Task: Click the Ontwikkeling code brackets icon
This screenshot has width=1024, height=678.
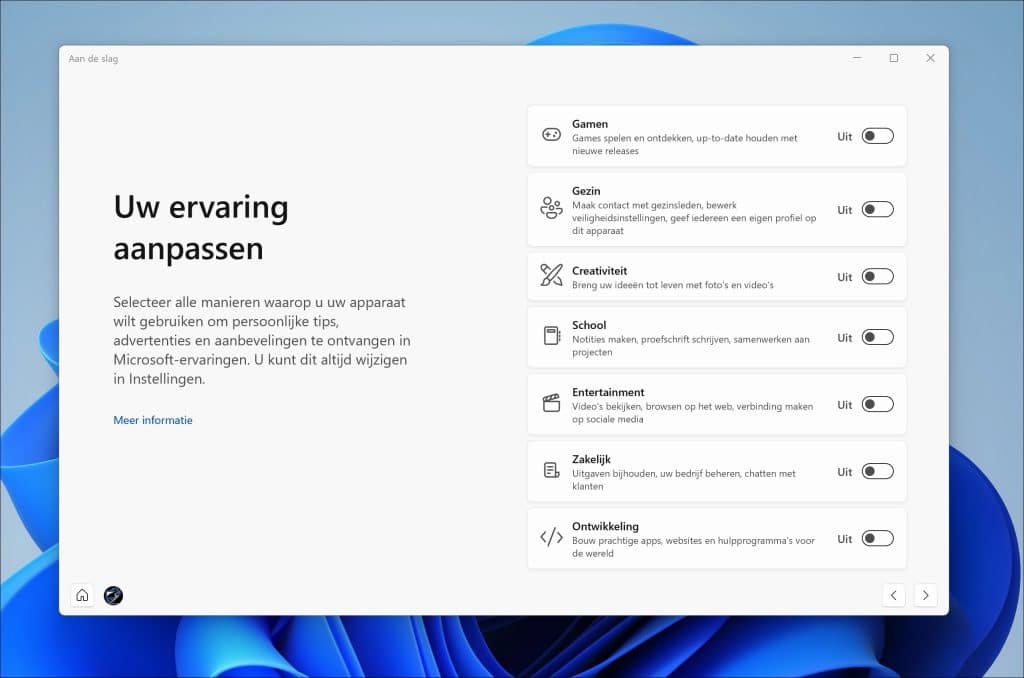Action: pyautogui.click(x=551, y=538)
